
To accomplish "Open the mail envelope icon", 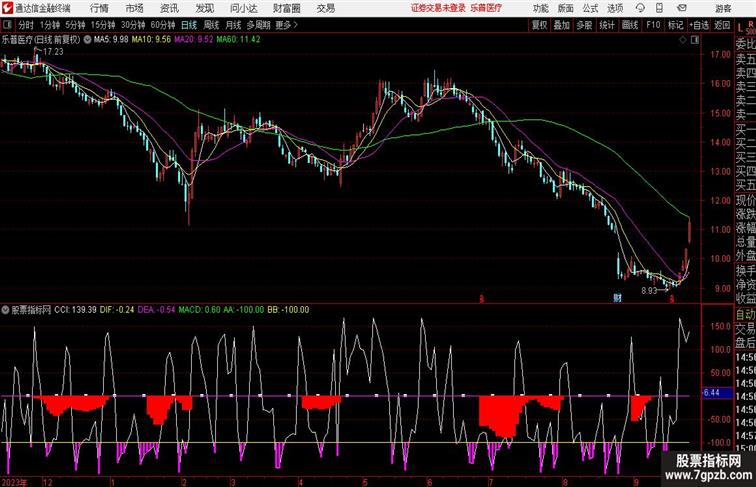I will pos(682,8).
